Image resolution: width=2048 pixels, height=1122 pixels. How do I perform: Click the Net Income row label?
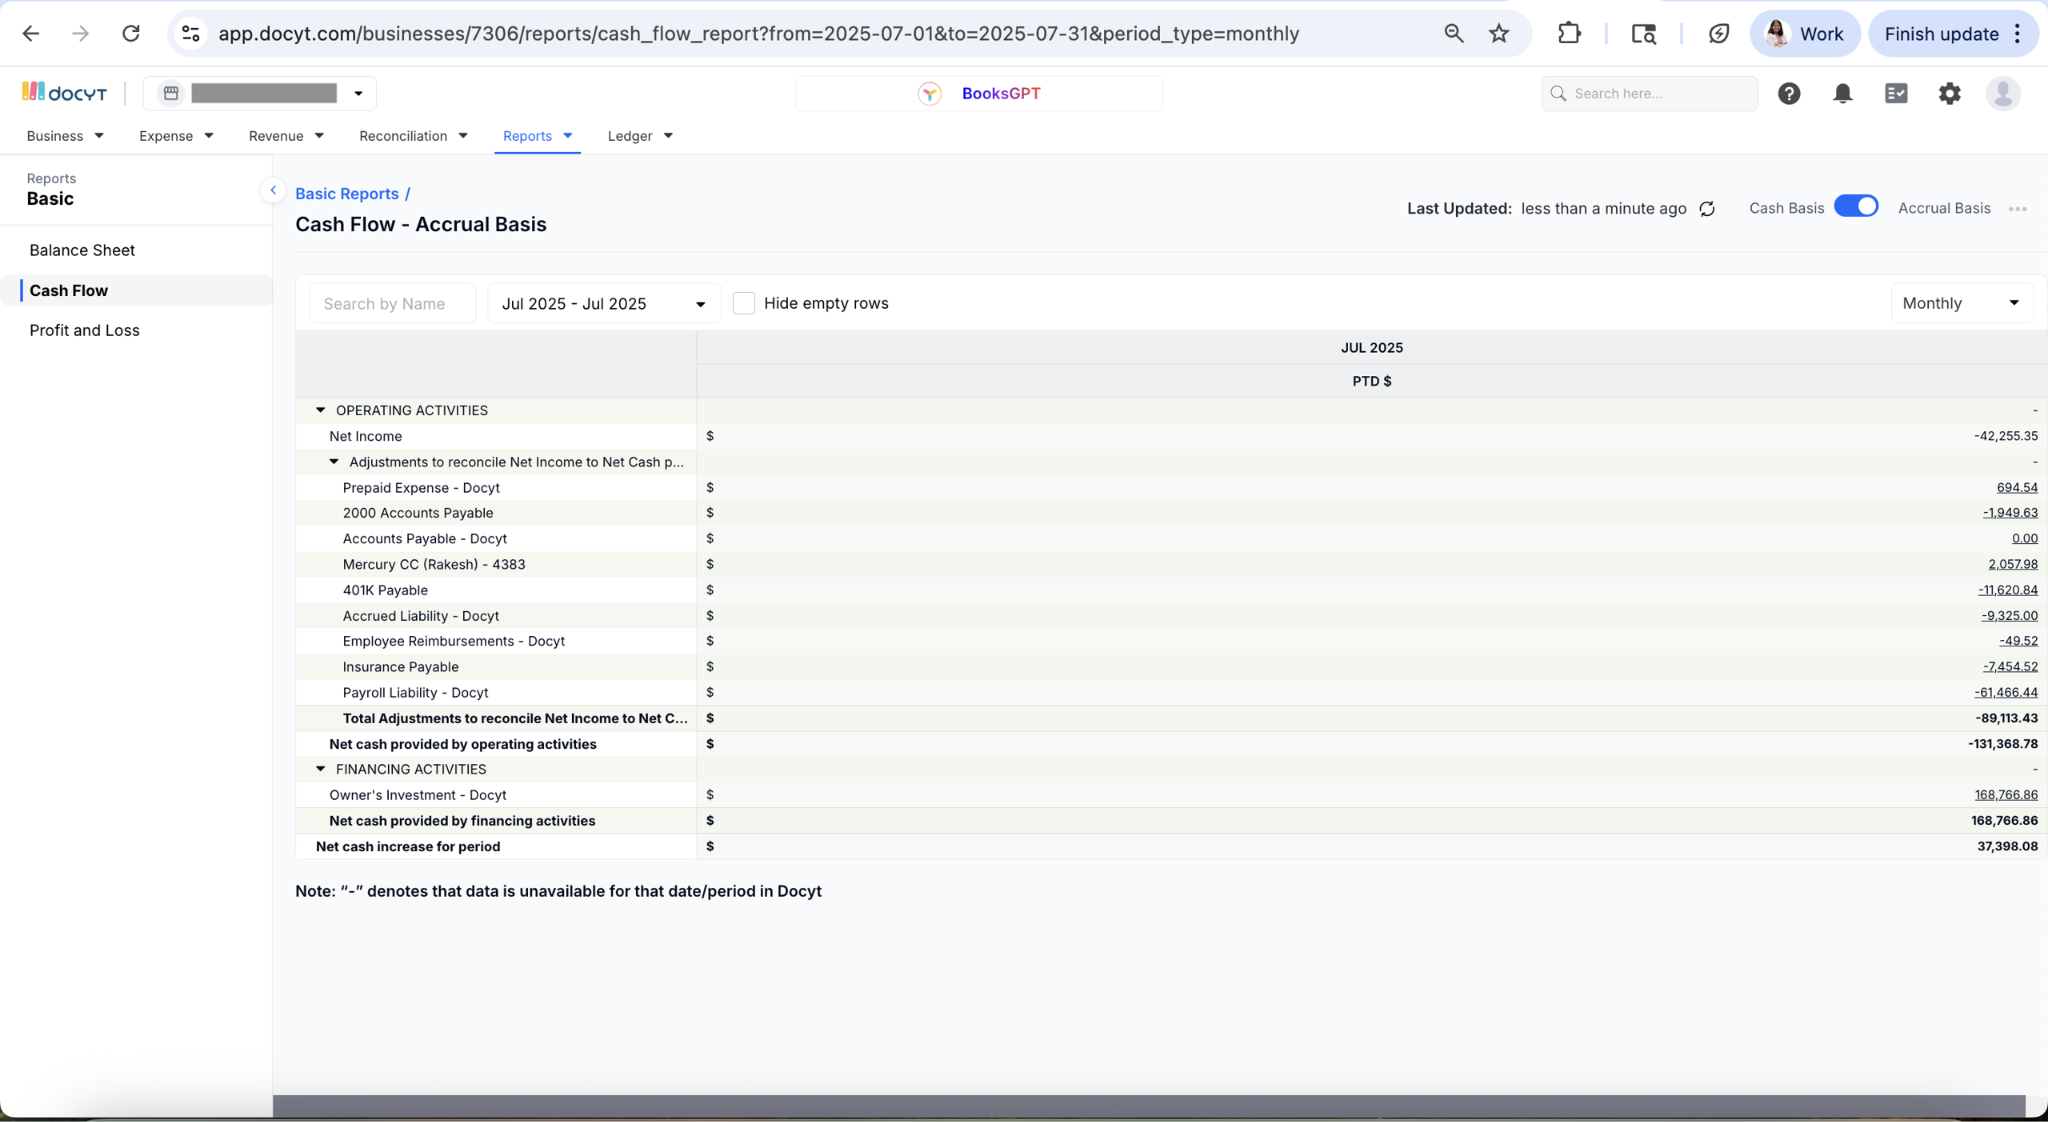click(x=366, y=436)
